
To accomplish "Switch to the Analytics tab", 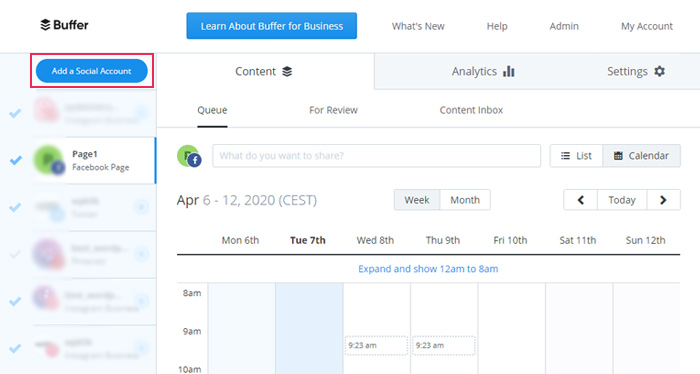I will tap(483, 71).
